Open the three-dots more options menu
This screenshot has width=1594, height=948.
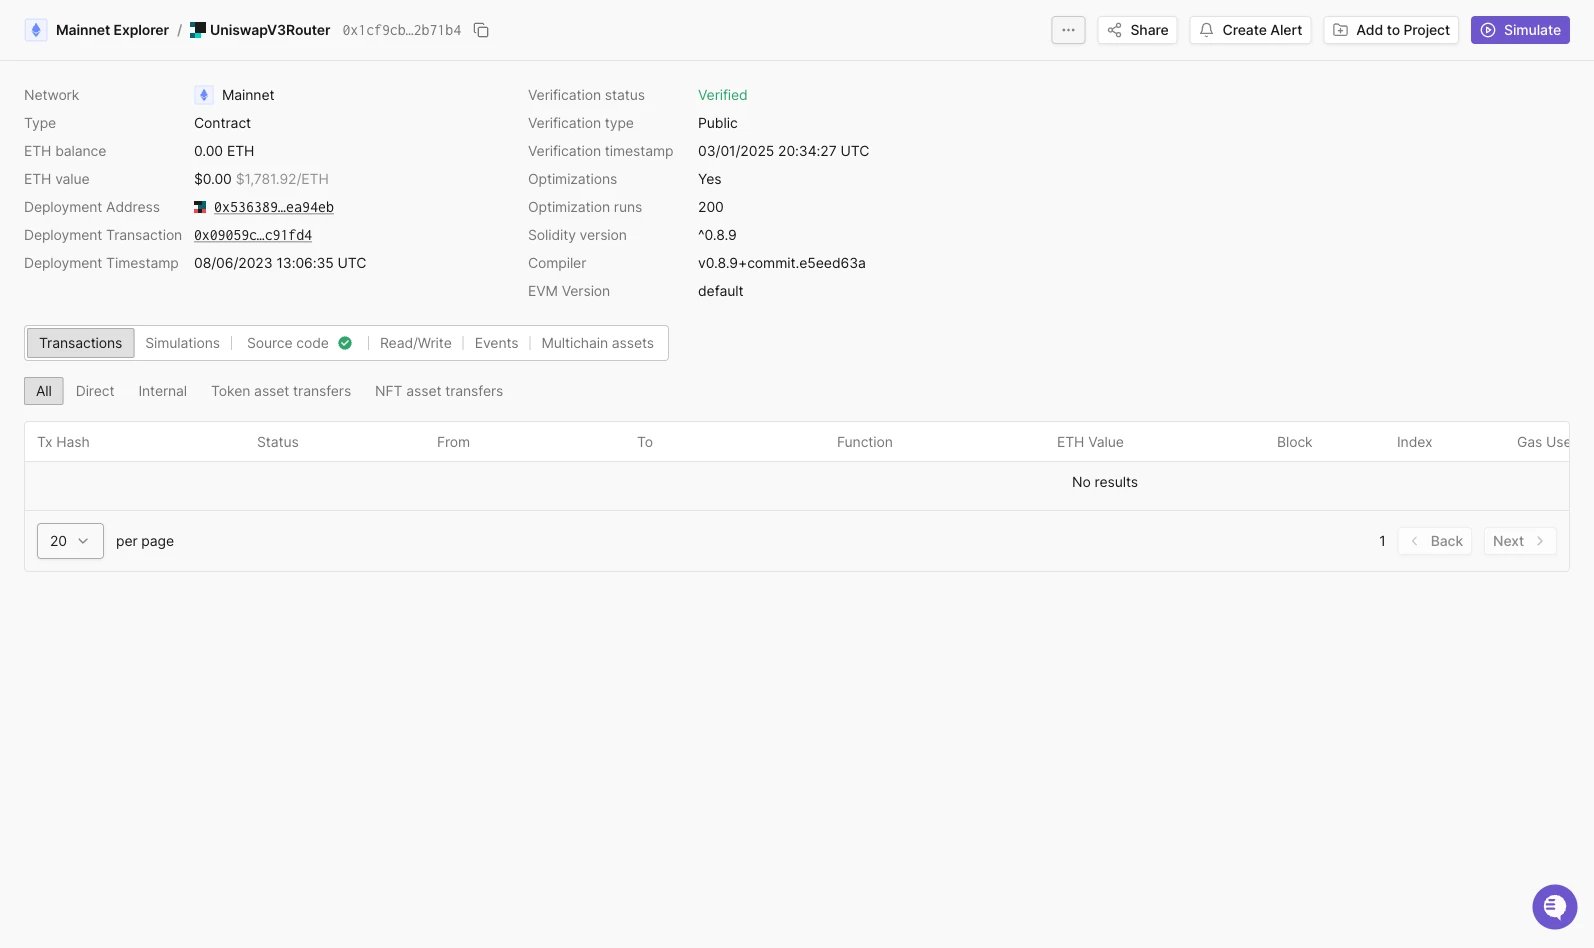tap(1068, 30)
